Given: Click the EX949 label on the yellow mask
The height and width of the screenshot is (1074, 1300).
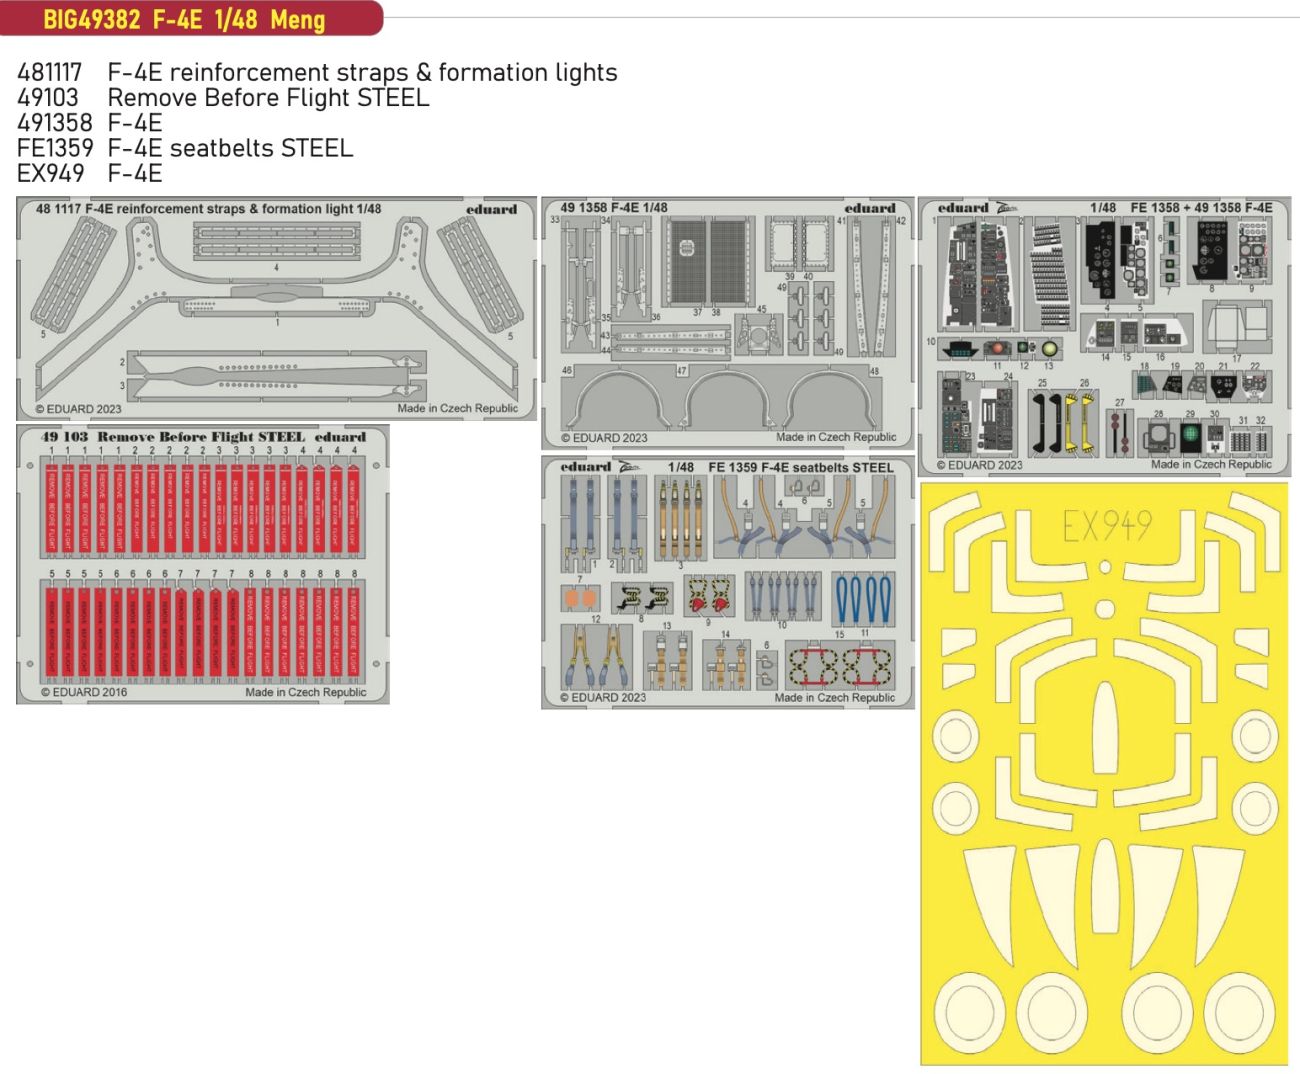Looking at the screenshot, I should pos(1107,526).
